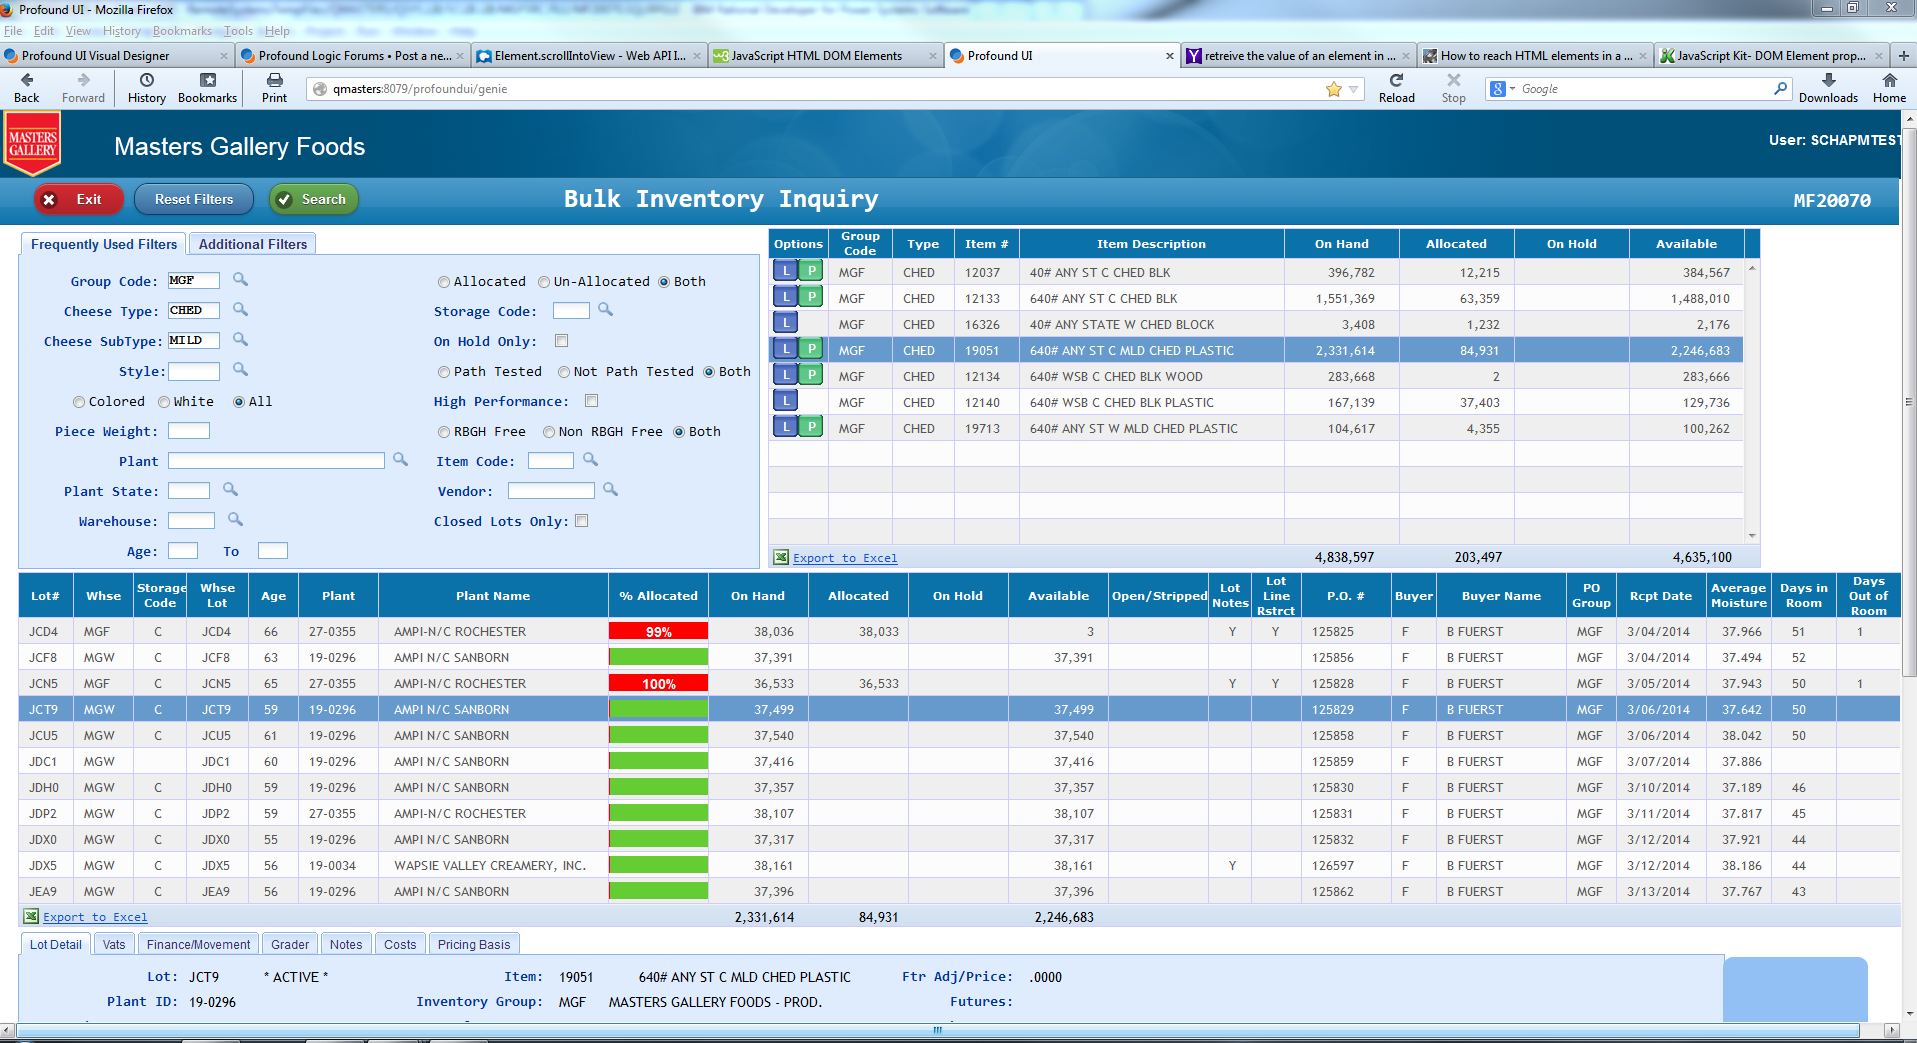Bookmark page with star icon

pyautogui.click(x=1333, y=89)
